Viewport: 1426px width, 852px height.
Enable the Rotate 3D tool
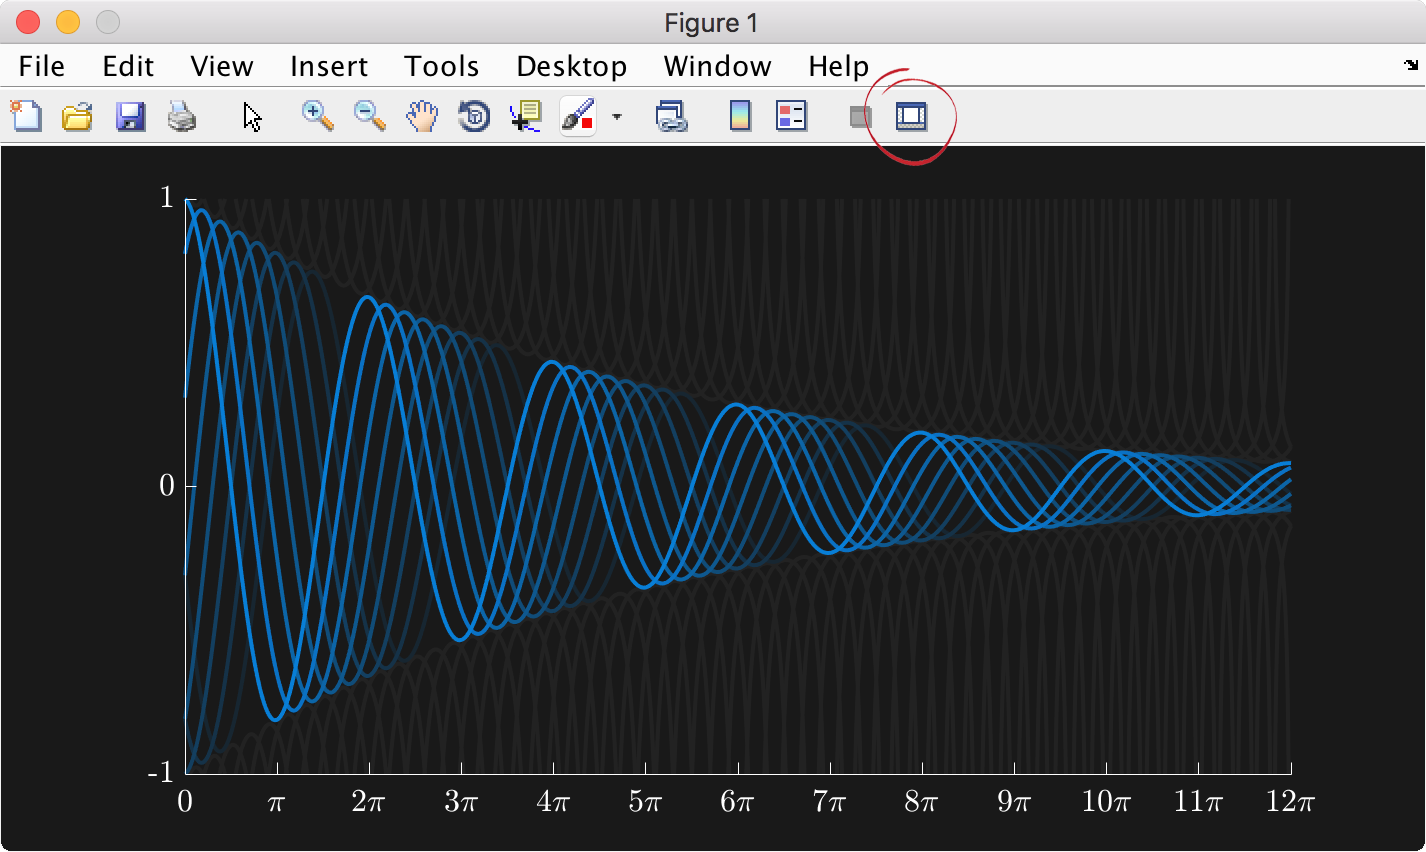474,117
